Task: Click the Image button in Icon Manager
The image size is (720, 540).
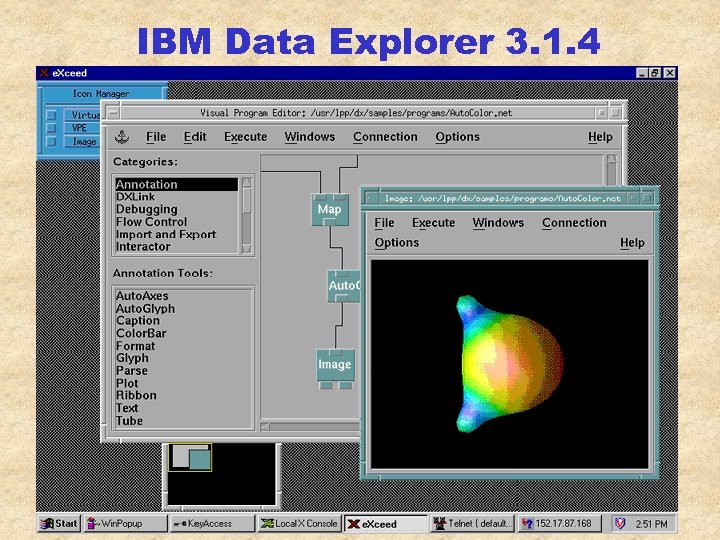Action: 82,141
